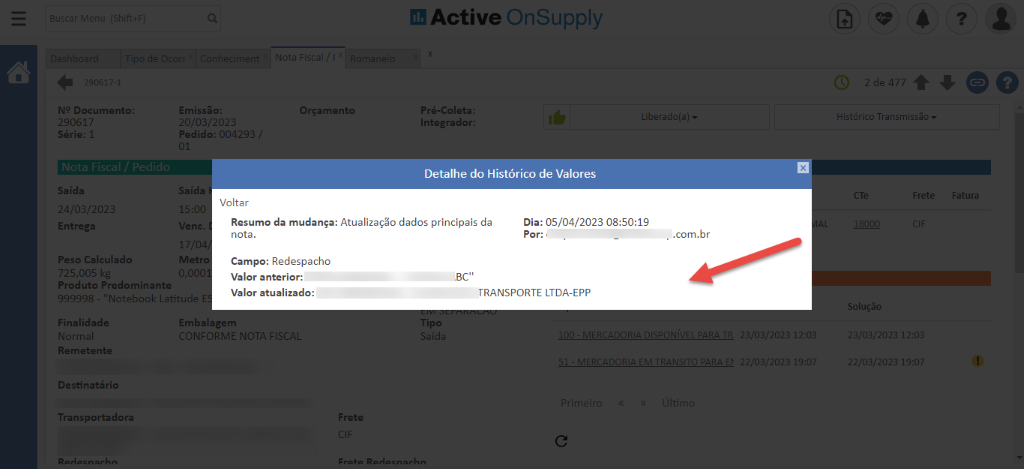This screenshot has width=1024, height=469.
Task: Click Voltar in the dialog
Action: coord(234,202)
